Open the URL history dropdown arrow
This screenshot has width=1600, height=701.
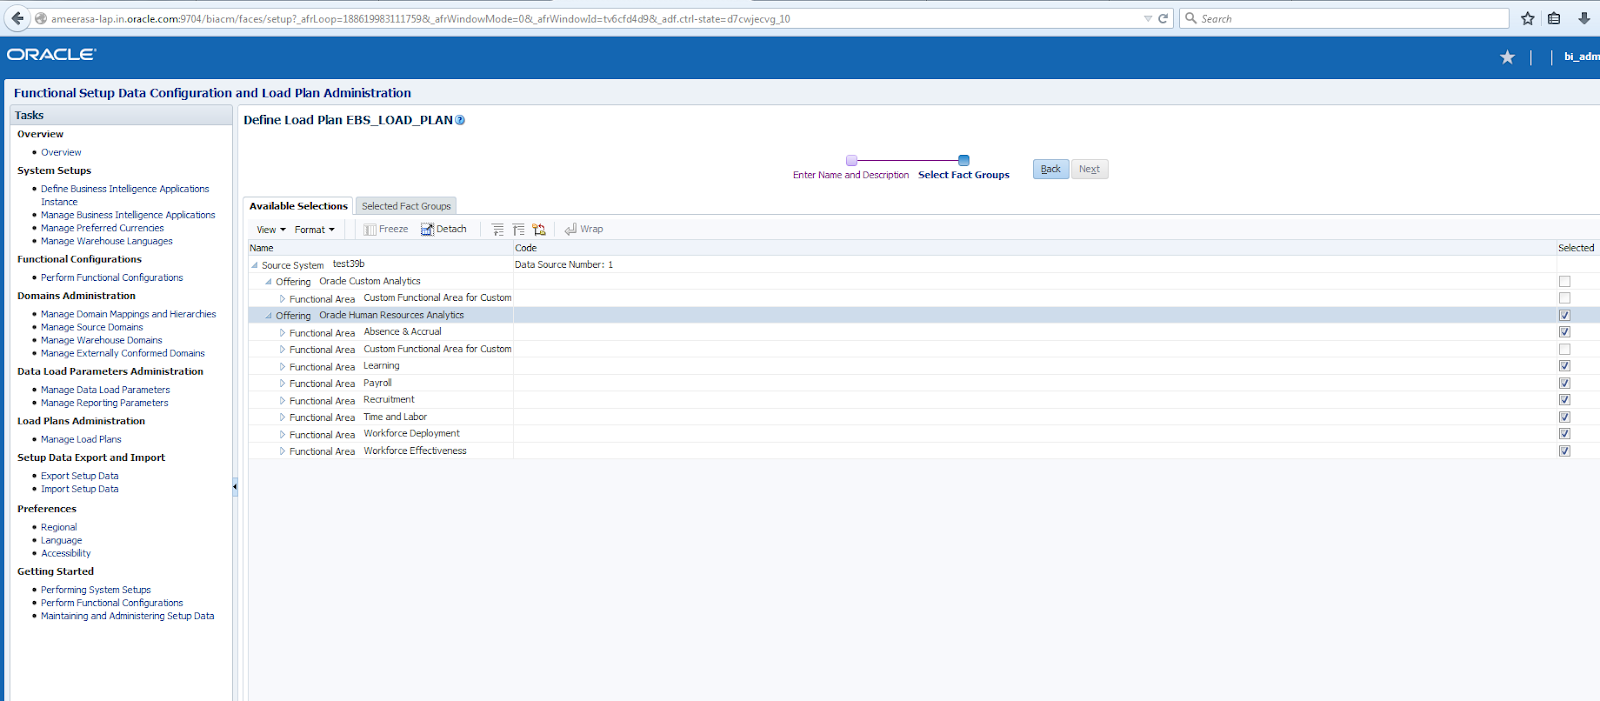tap(1148, 18)
